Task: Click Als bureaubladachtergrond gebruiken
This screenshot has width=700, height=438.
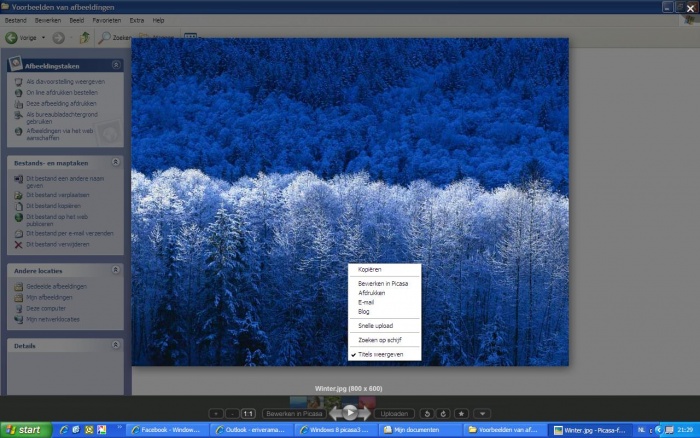Action: pos(62,118)
